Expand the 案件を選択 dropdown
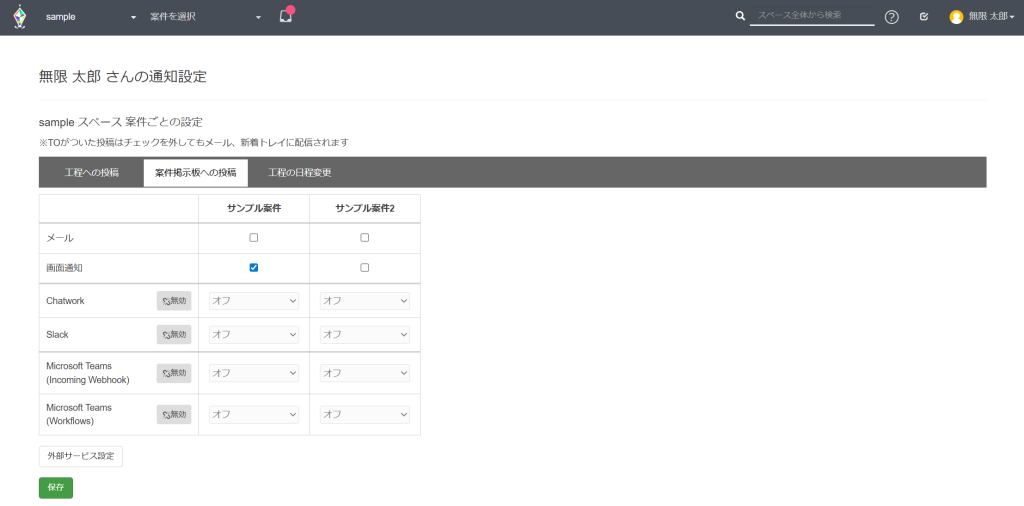The width and height of the screenshot is (1024, 506). pos(205,17)
